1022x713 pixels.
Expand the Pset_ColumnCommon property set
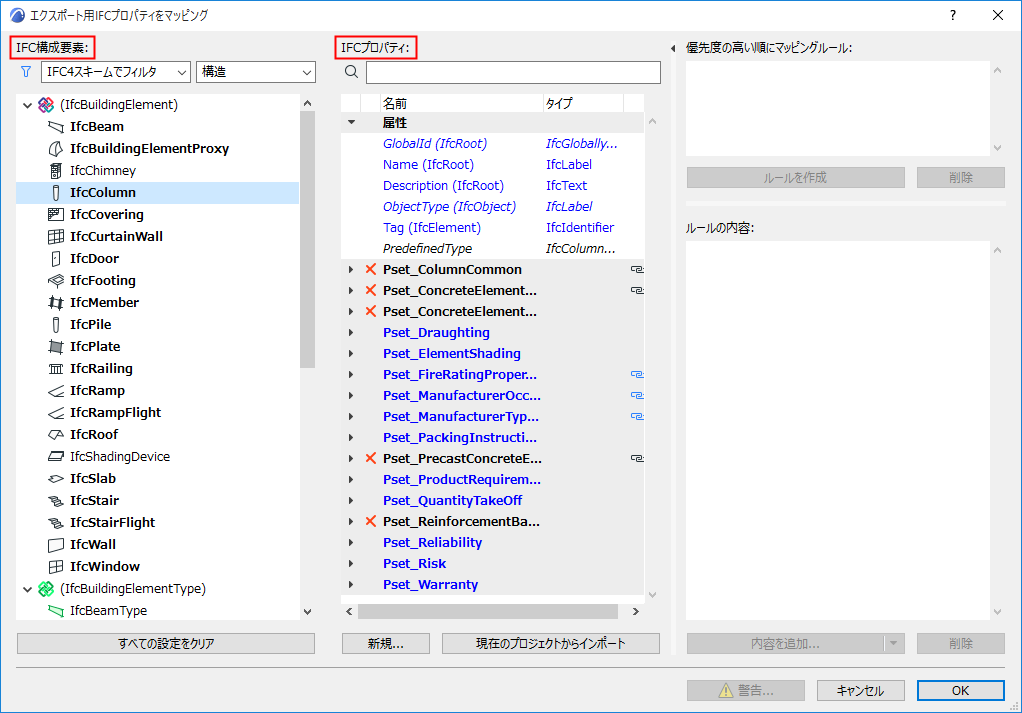(x=351, y=269)
